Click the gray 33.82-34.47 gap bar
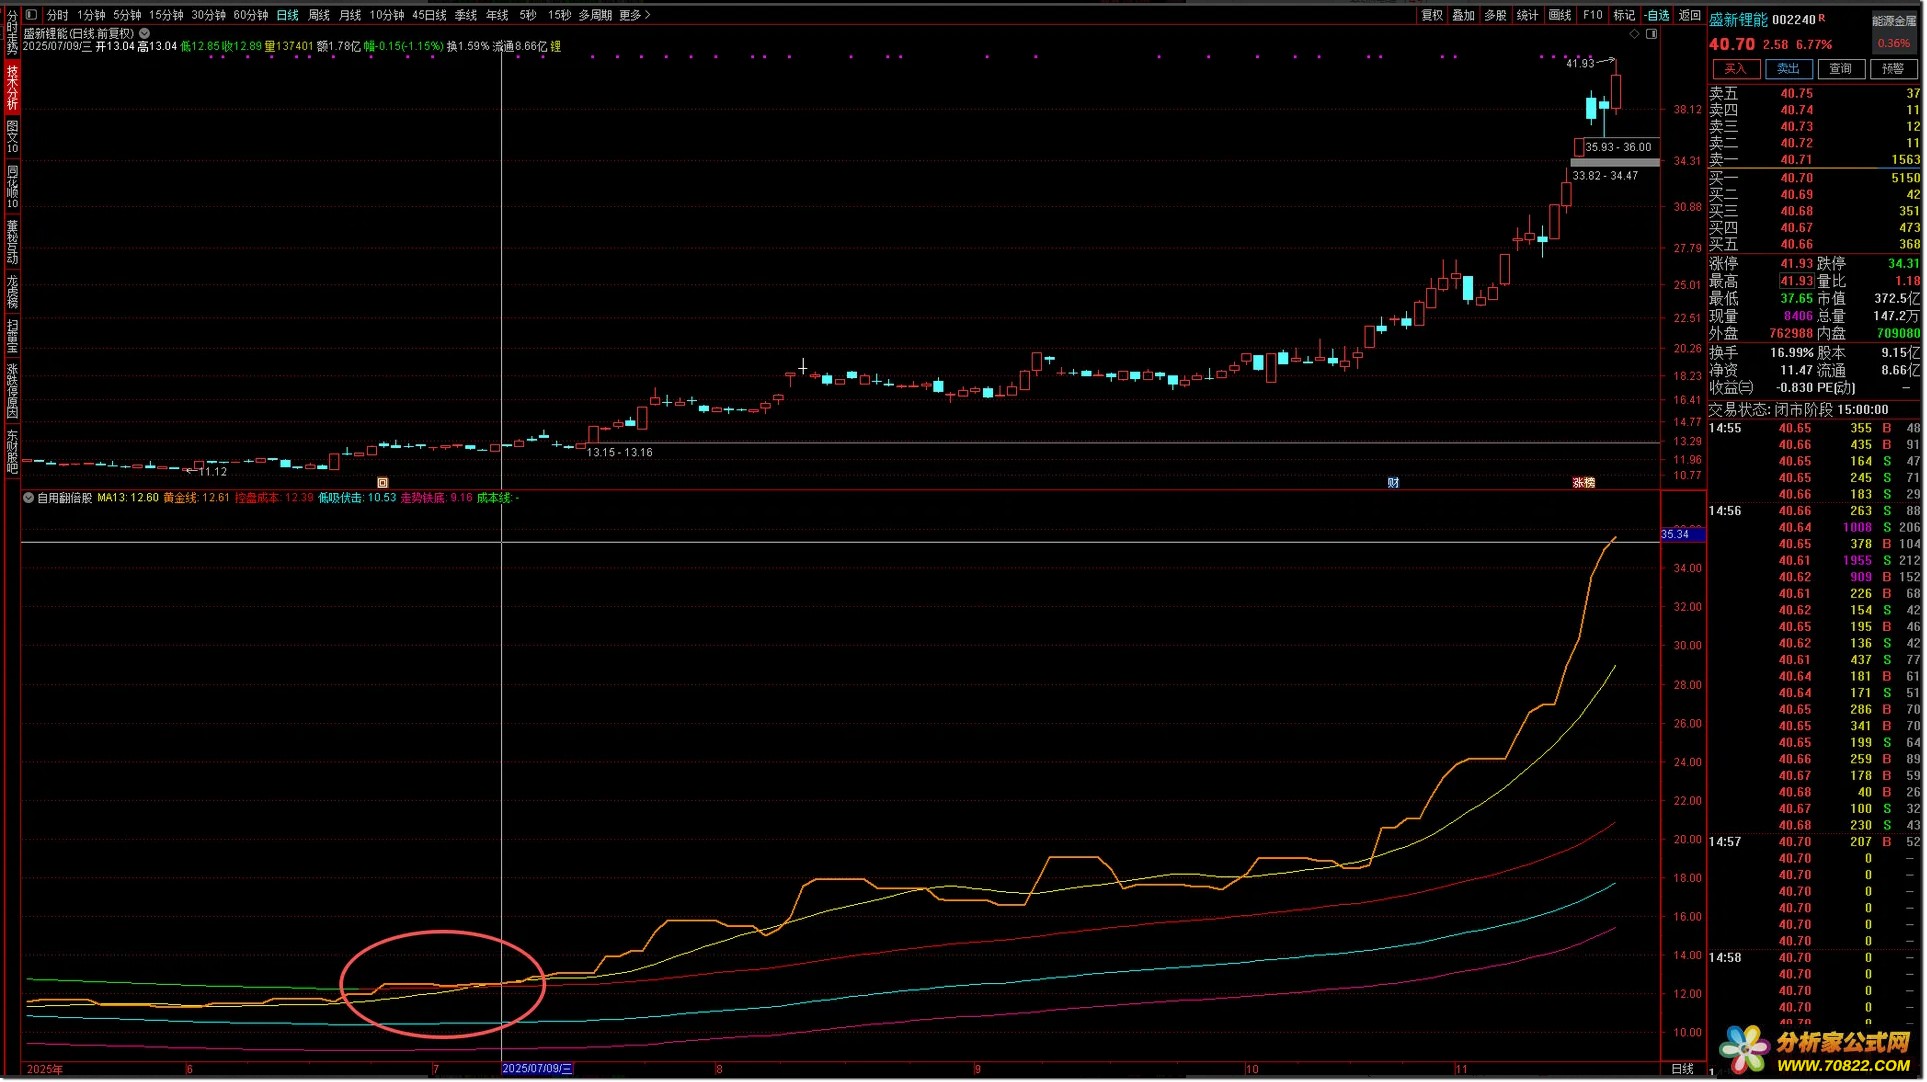 tap(1614, 162)
